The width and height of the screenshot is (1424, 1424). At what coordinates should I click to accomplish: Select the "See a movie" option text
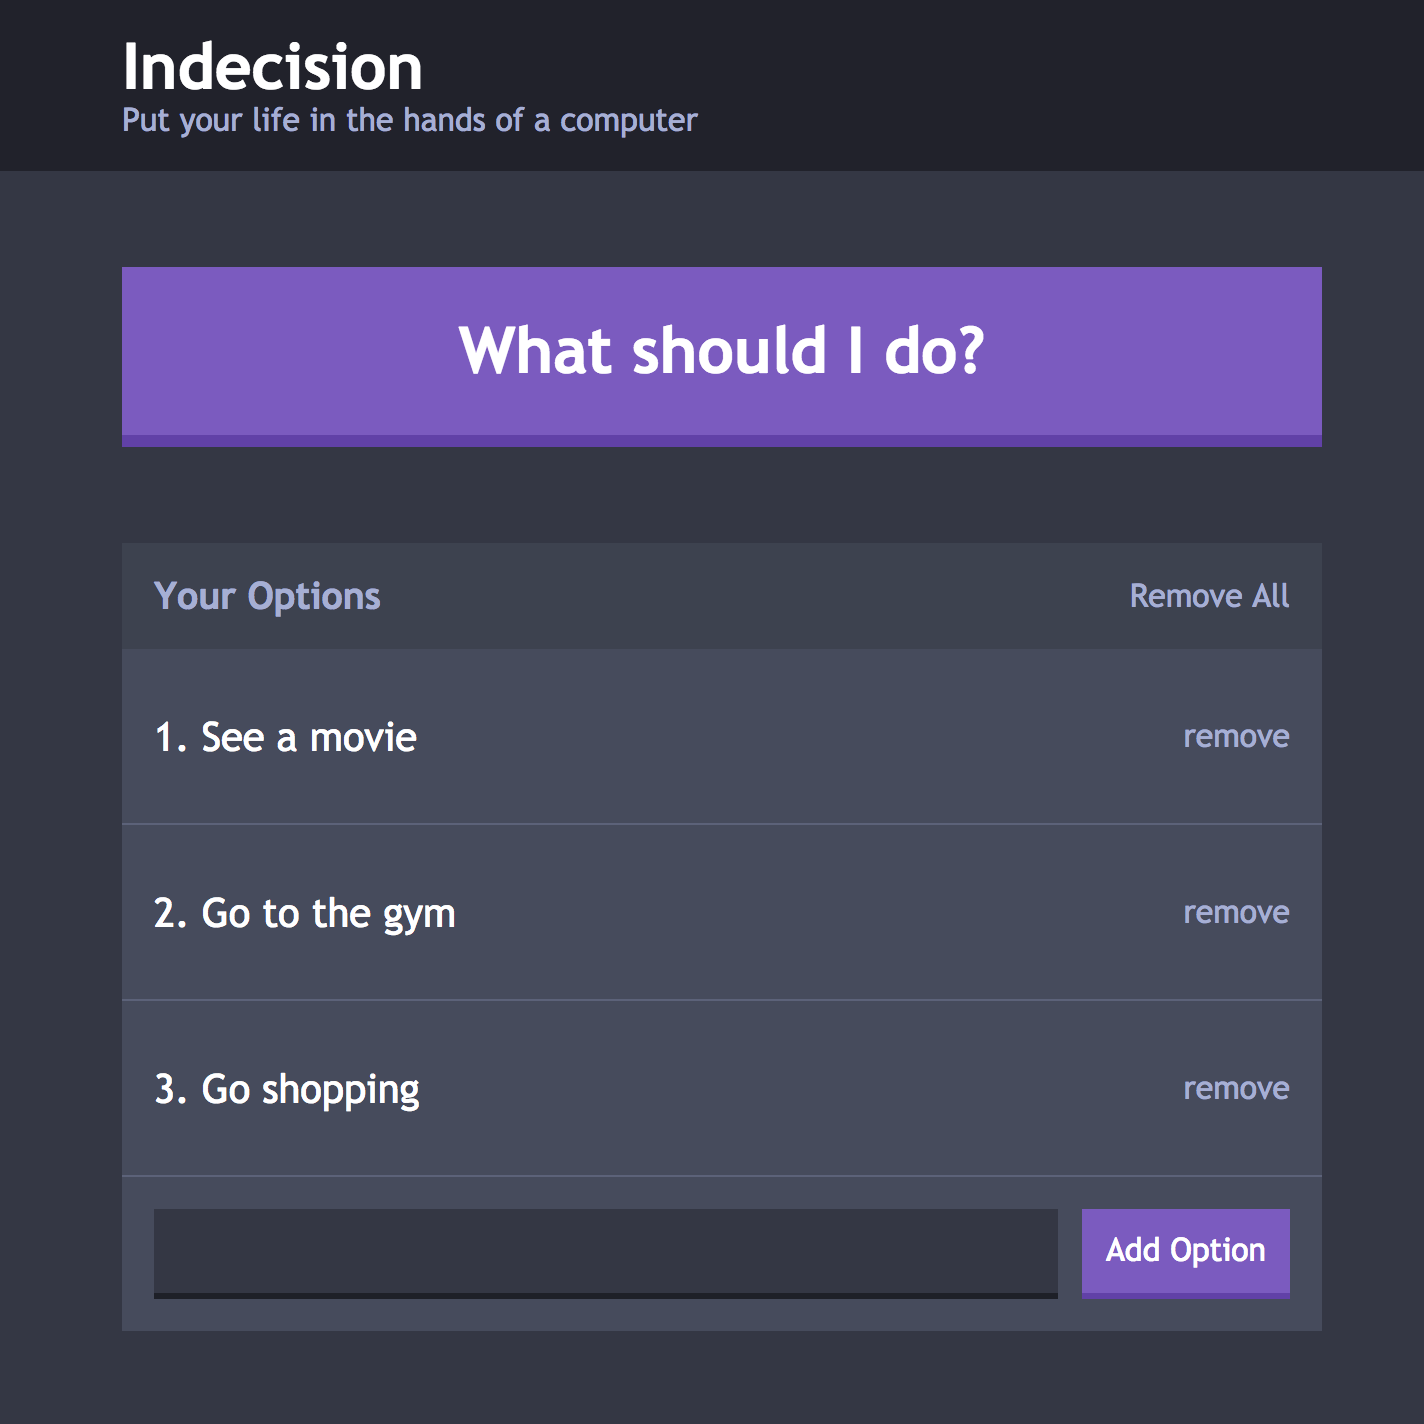click(308, 738)
